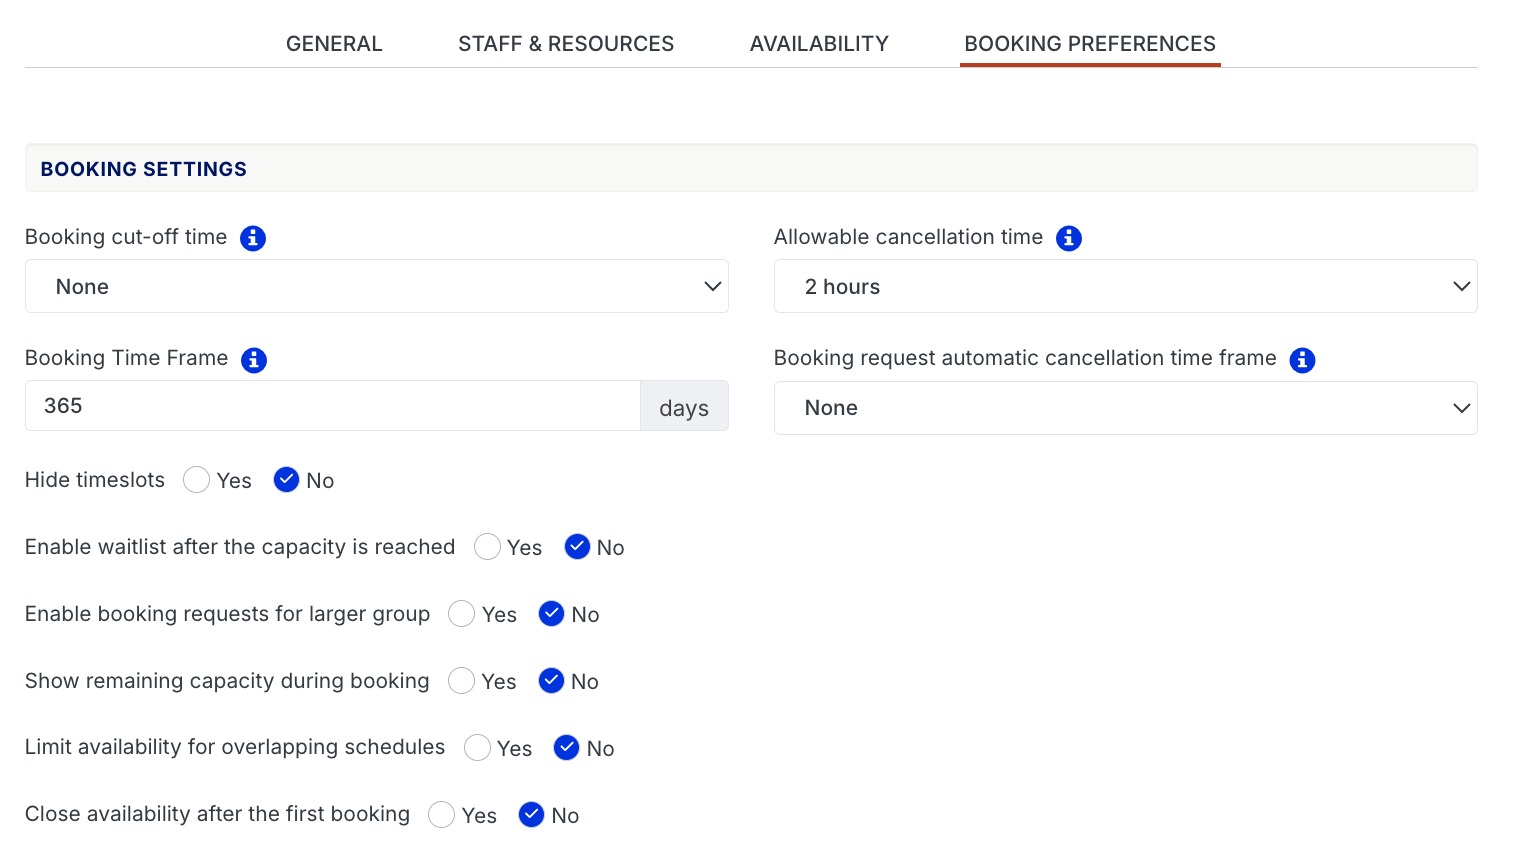Click info icon next to Allowable cancellation time
Viewport: 1520px width, 864px height.
click(1069, 238)
